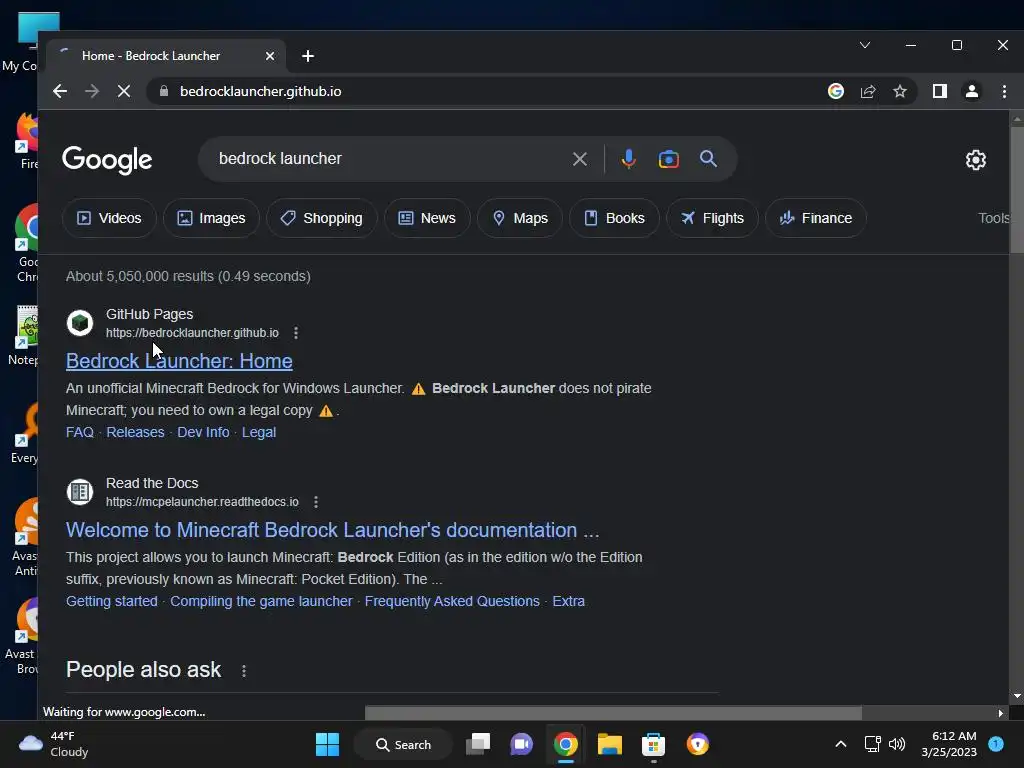
Task: Show hidden system tray icons
Action: 840,744
